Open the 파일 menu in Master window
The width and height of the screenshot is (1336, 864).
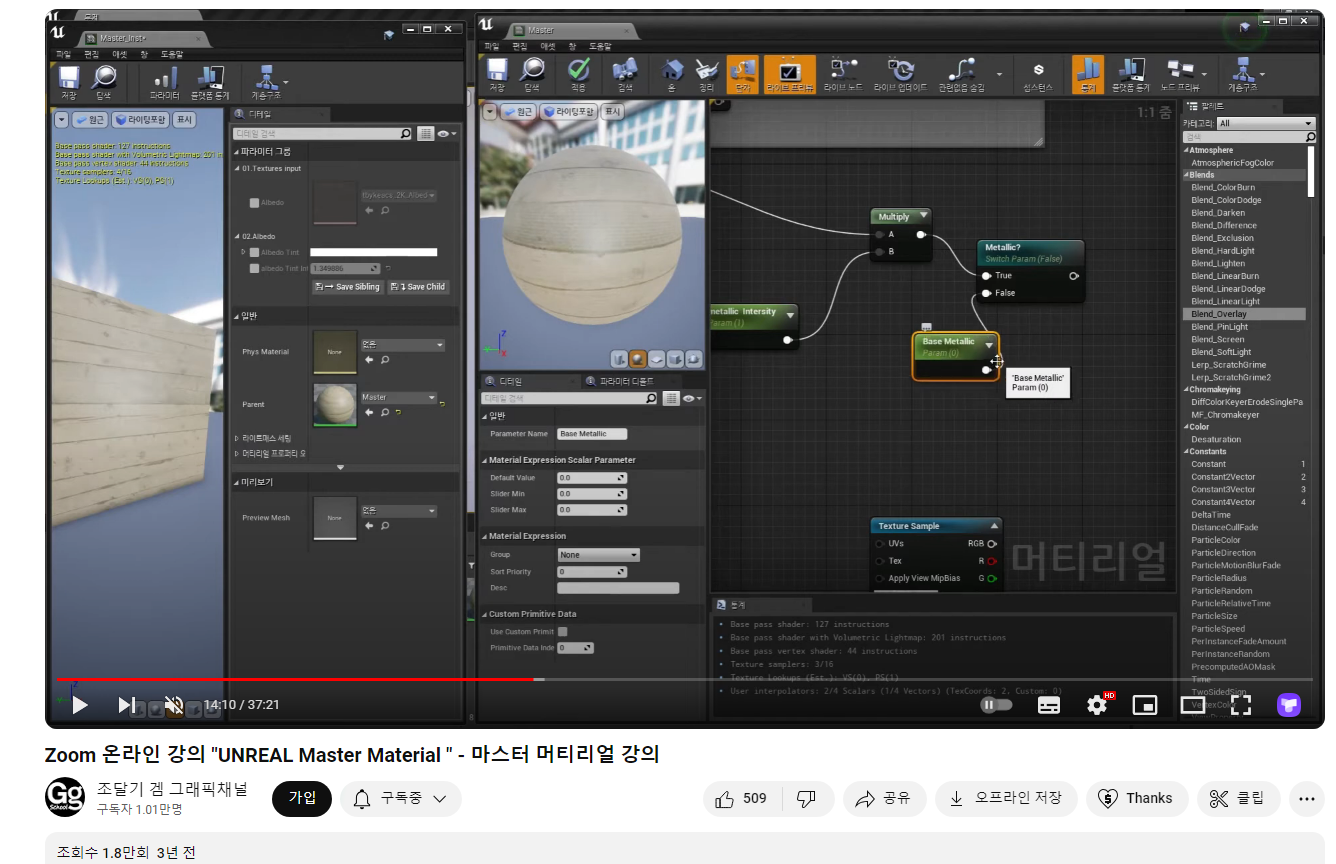491,46
